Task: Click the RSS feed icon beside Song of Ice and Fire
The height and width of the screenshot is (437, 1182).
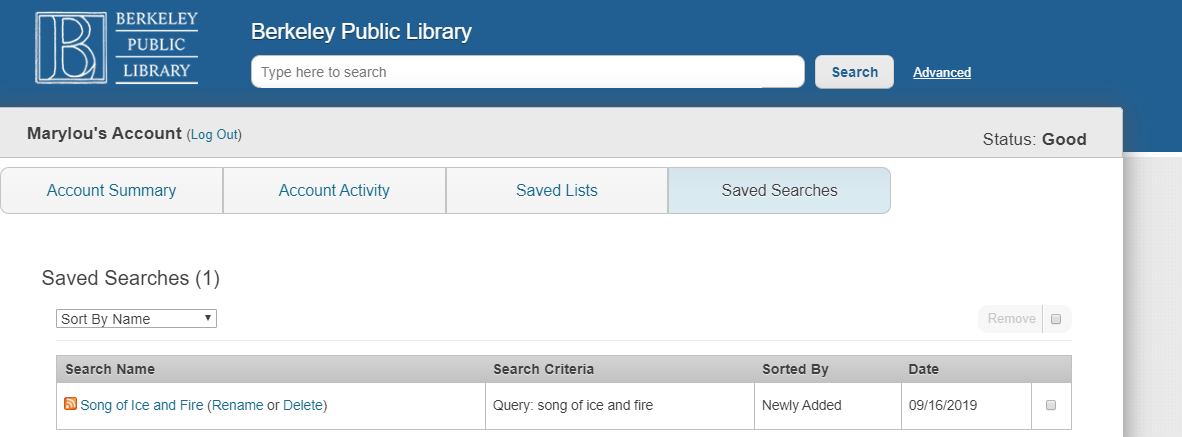Action: (x=70, y=404)
